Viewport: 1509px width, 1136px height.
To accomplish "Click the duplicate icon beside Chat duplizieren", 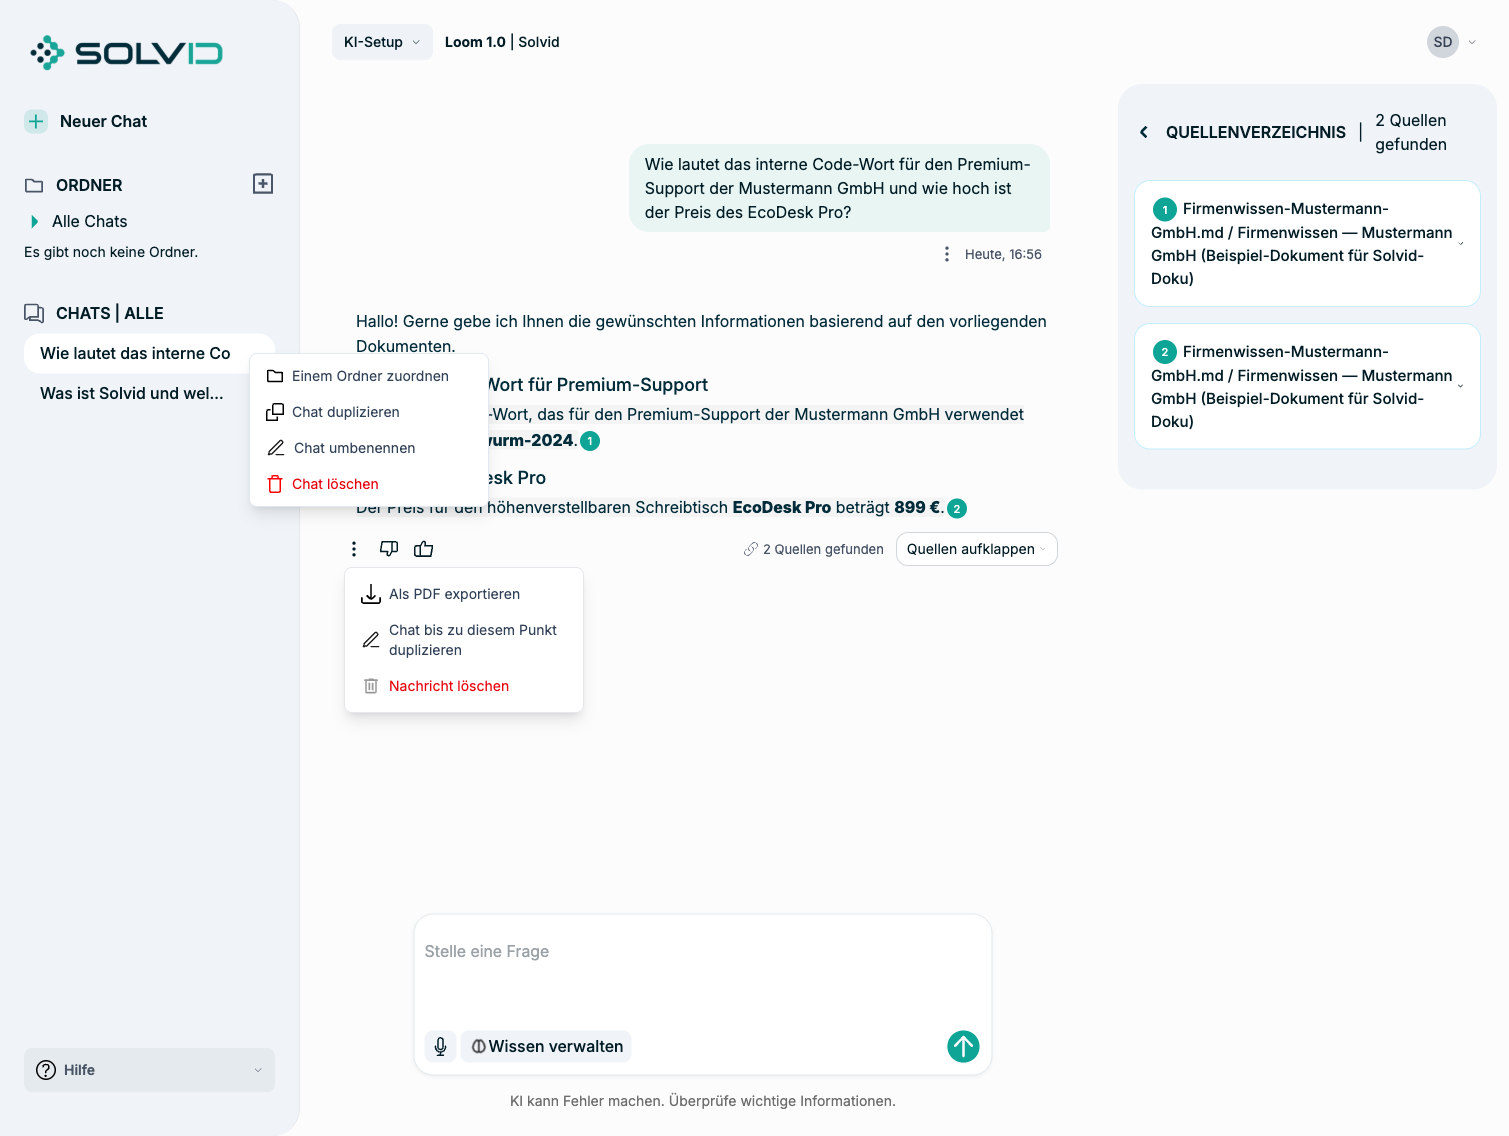I will [275, 412].
